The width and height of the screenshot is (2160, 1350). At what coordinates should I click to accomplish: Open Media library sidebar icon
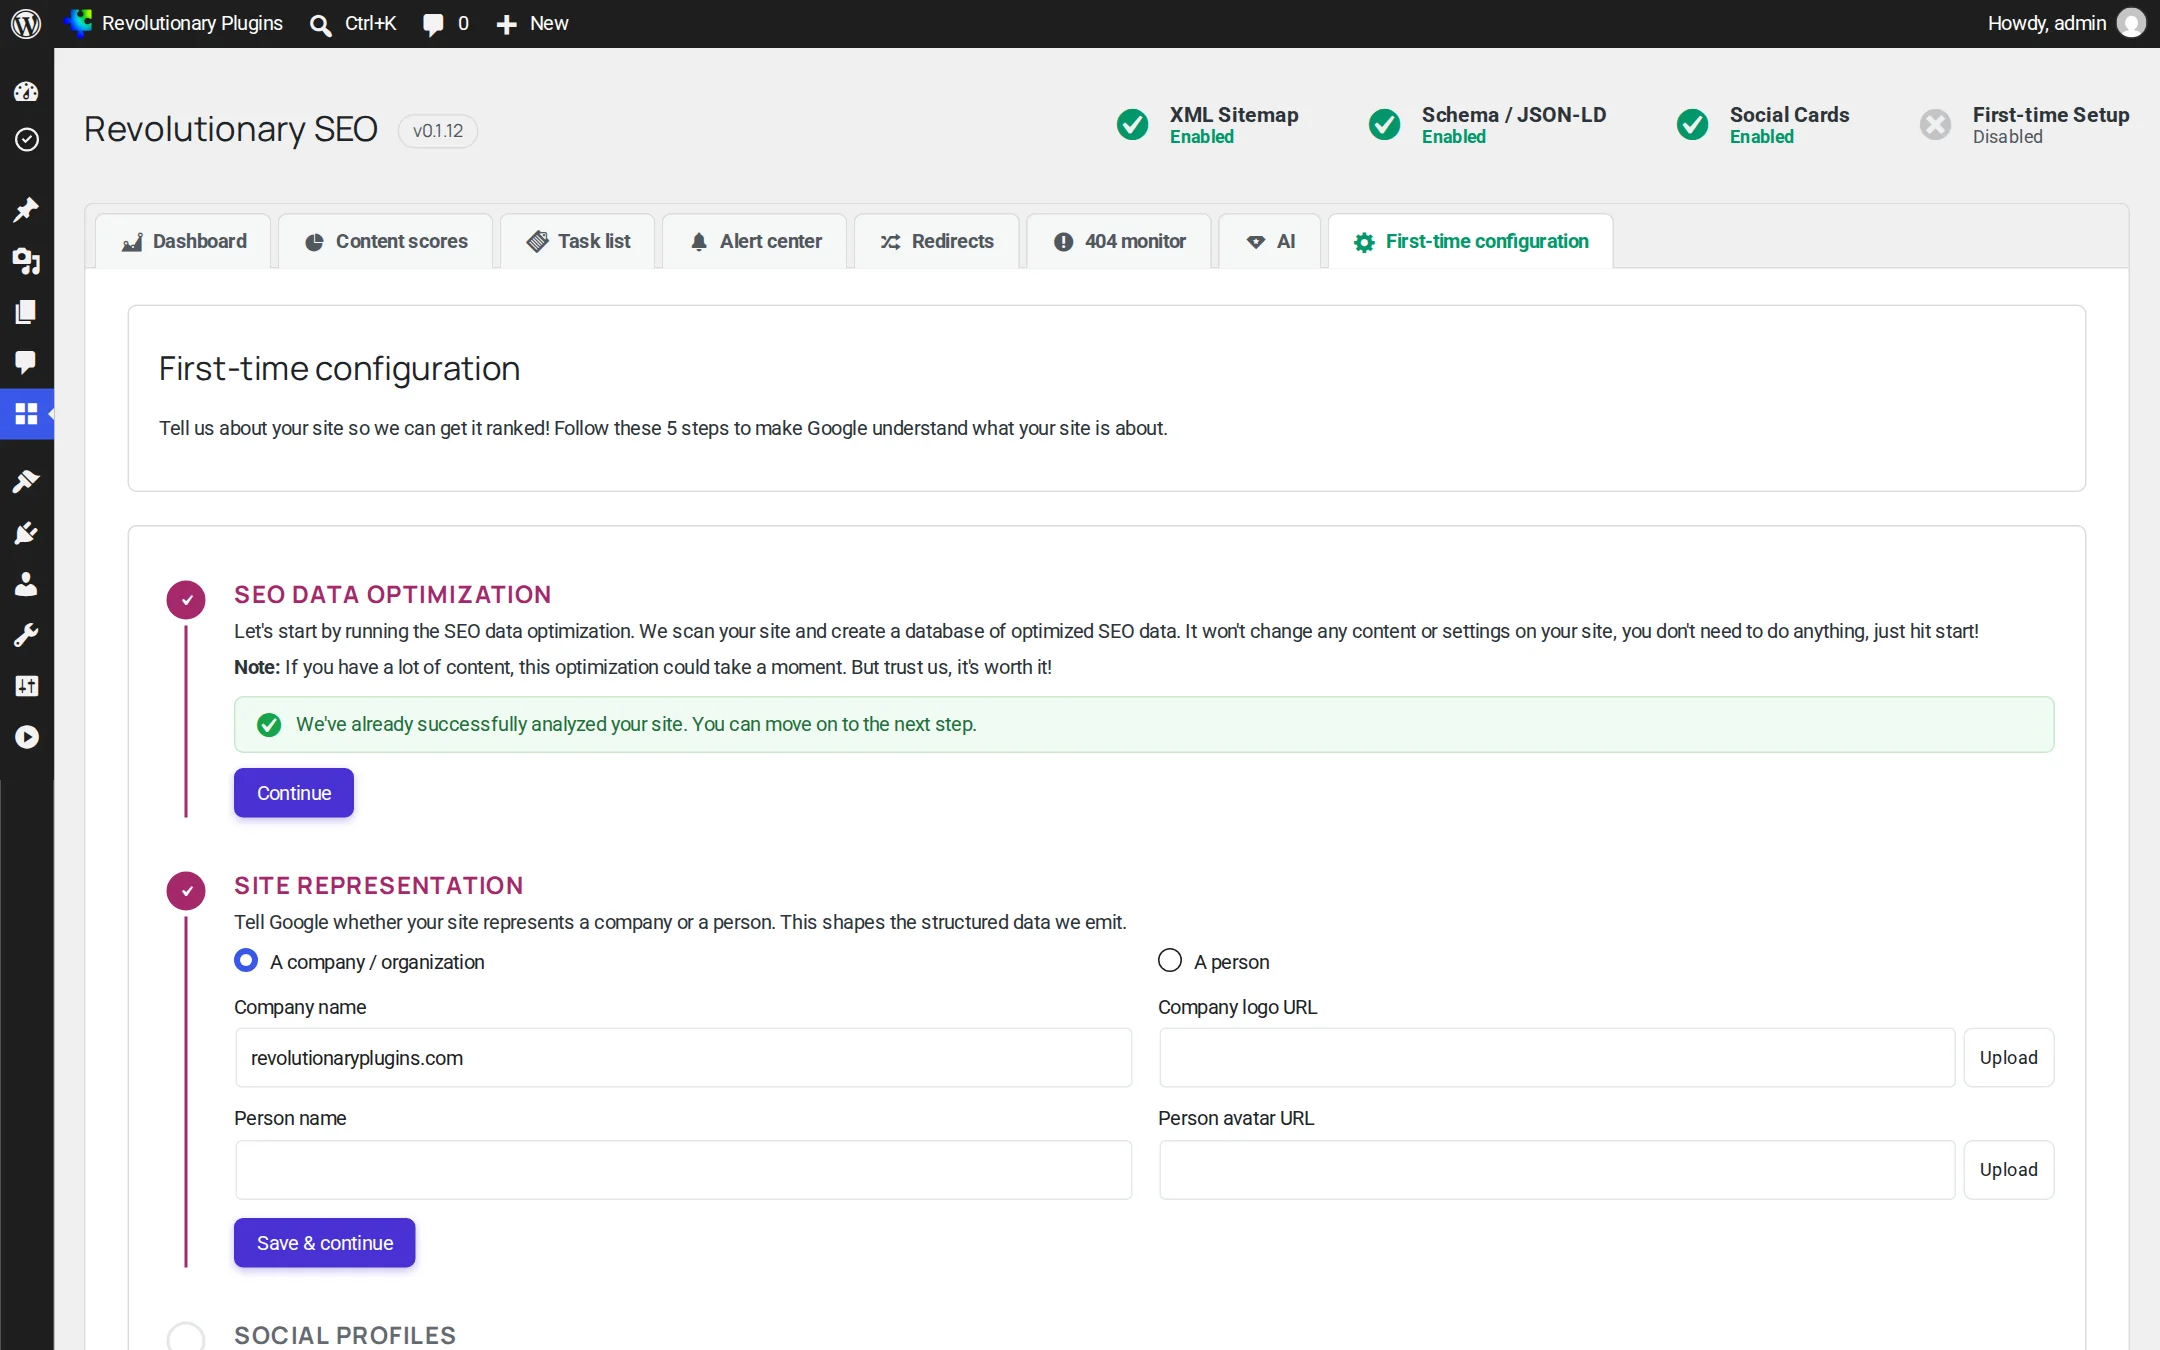point(26,261)
